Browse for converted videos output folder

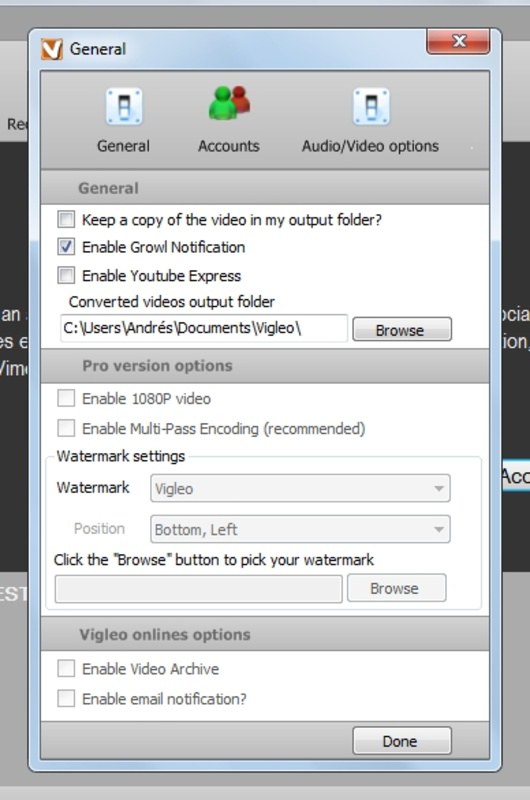click(x=402, y=329)
